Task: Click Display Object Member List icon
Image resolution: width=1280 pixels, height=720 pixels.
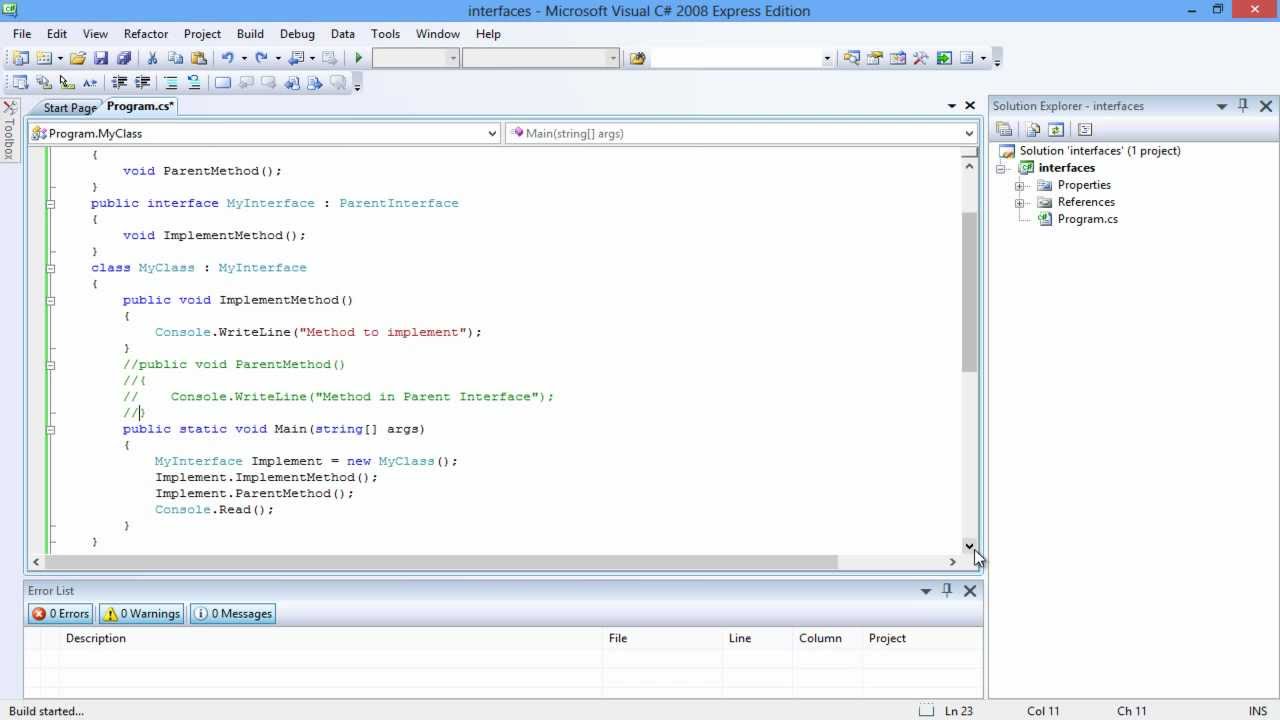Action: pos(20,83)
